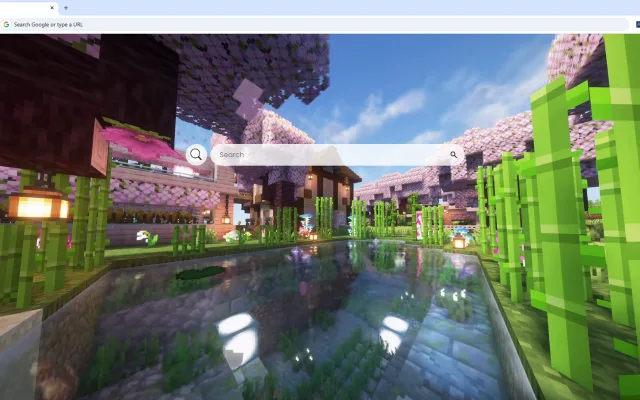Screen dimensions: 640x400
Task: Submit search with the small magnifier inside the Search box
Action: pos(453,155)
